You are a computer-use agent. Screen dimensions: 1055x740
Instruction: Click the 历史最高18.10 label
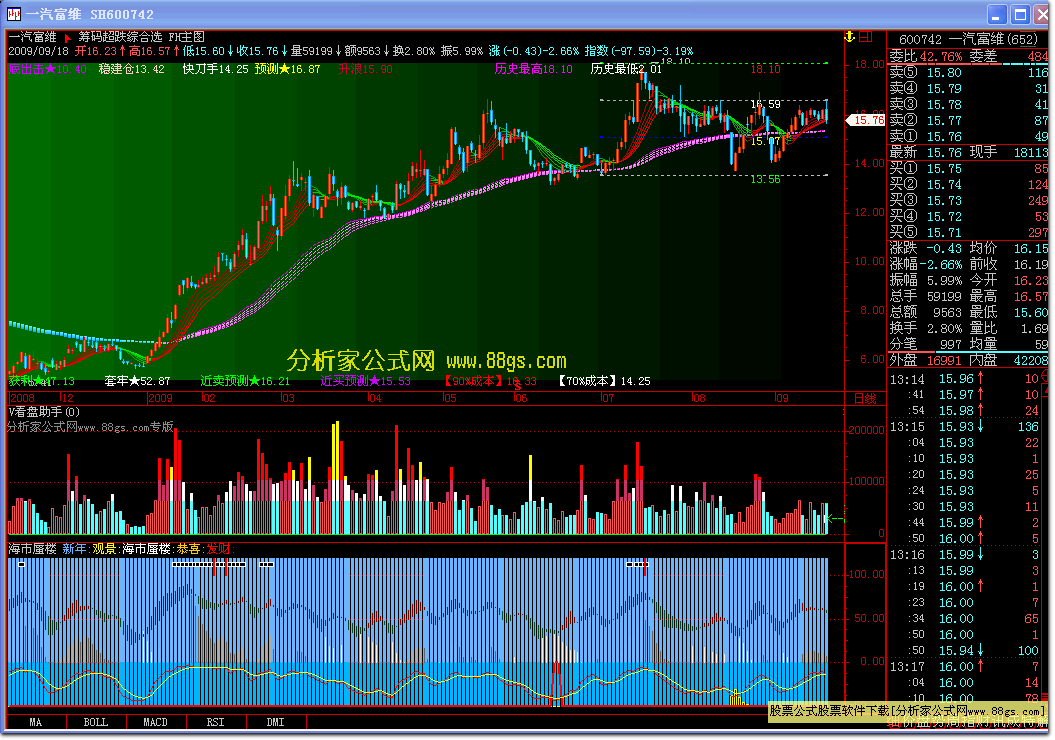(534, 69)
